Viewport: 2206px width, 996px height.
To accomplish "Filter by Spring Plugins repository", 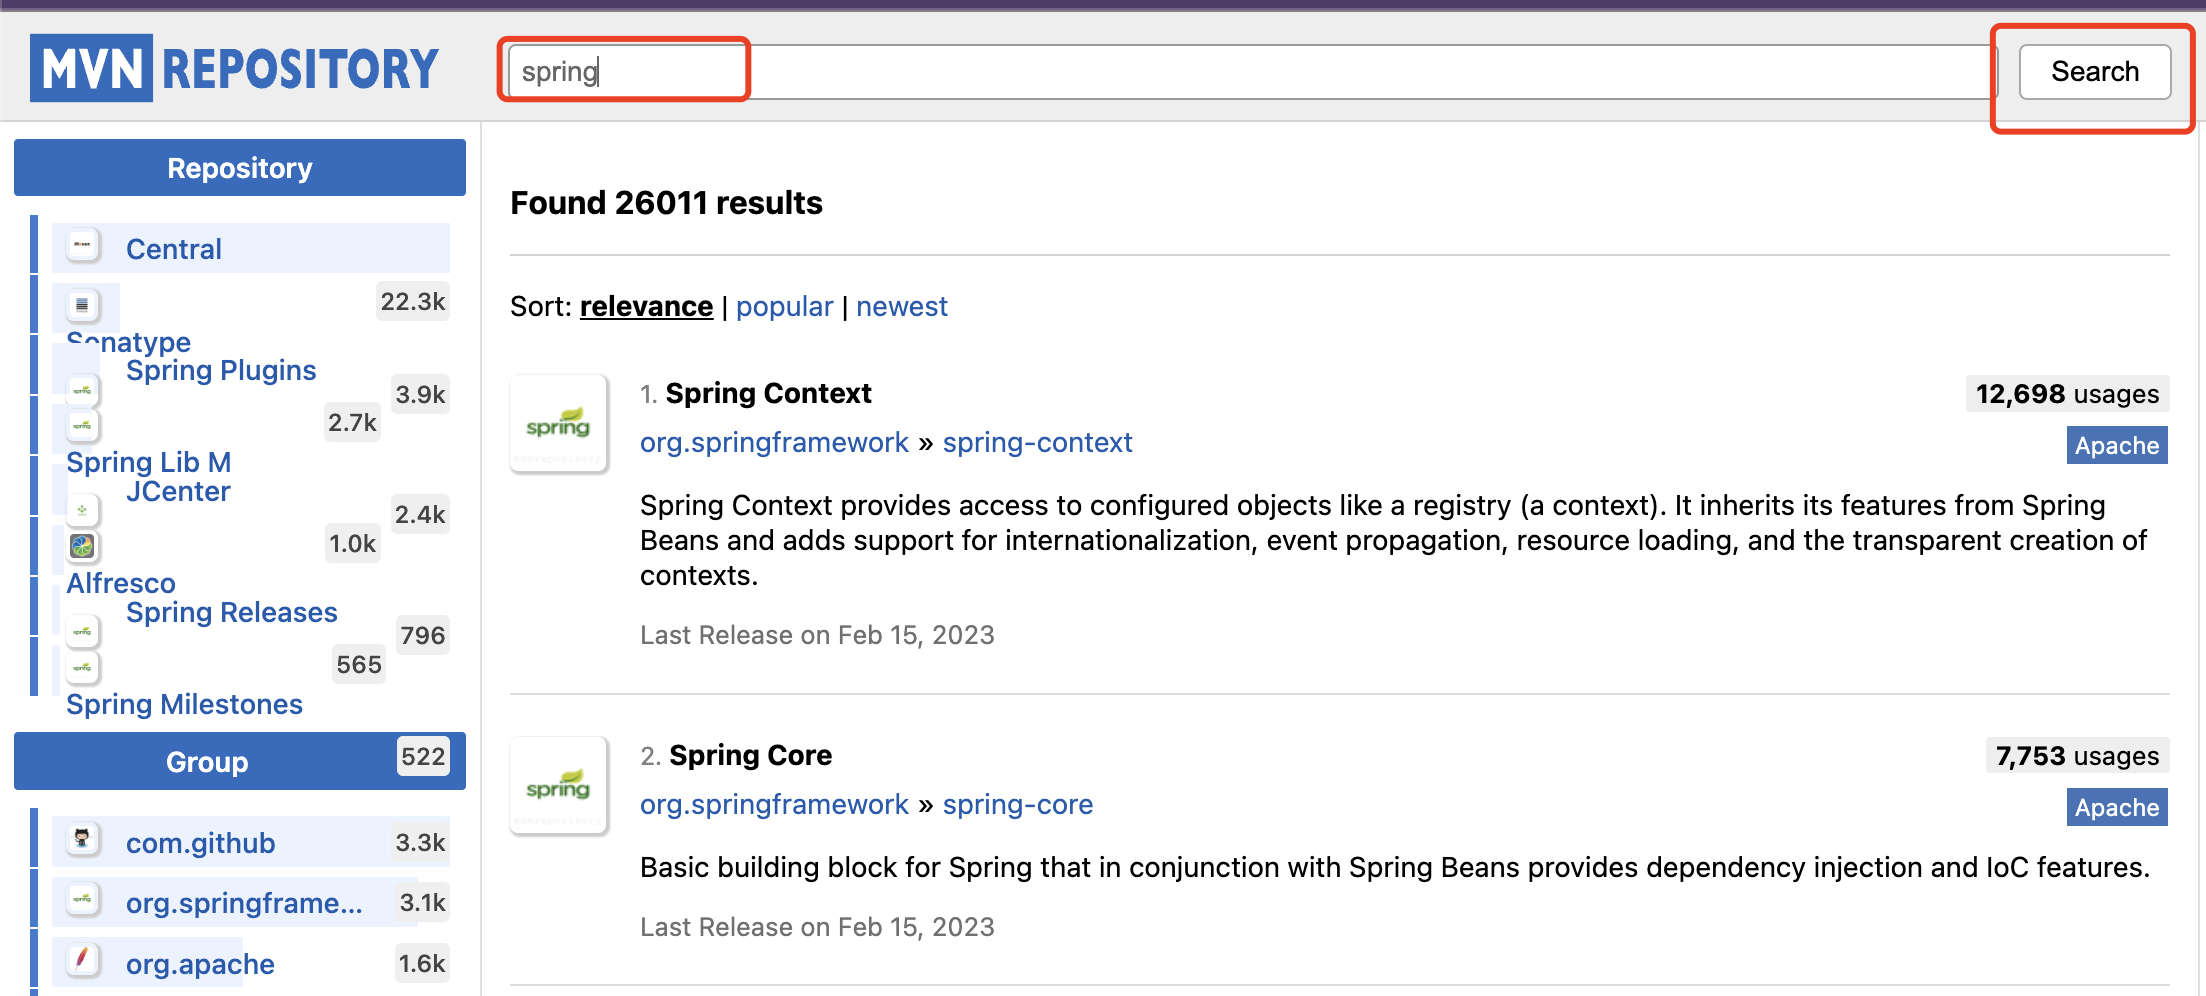I will [221, 370].
